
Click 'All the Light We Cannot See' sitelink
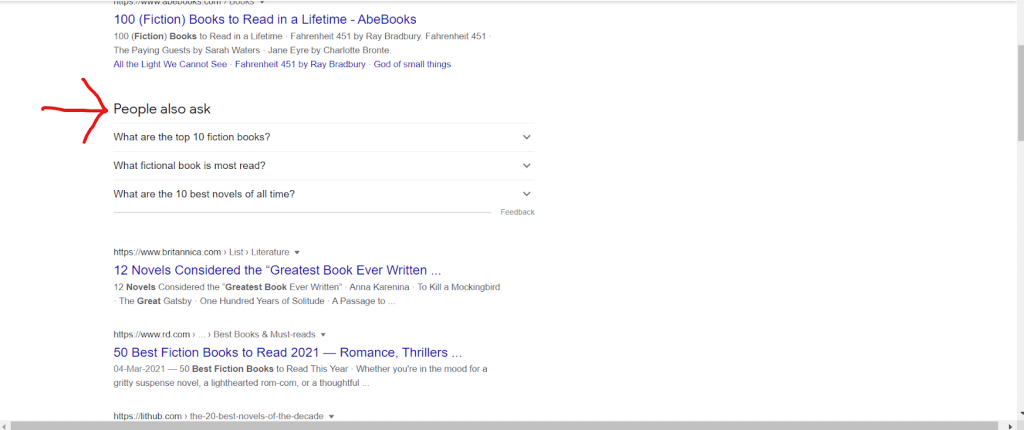(171, 64)
